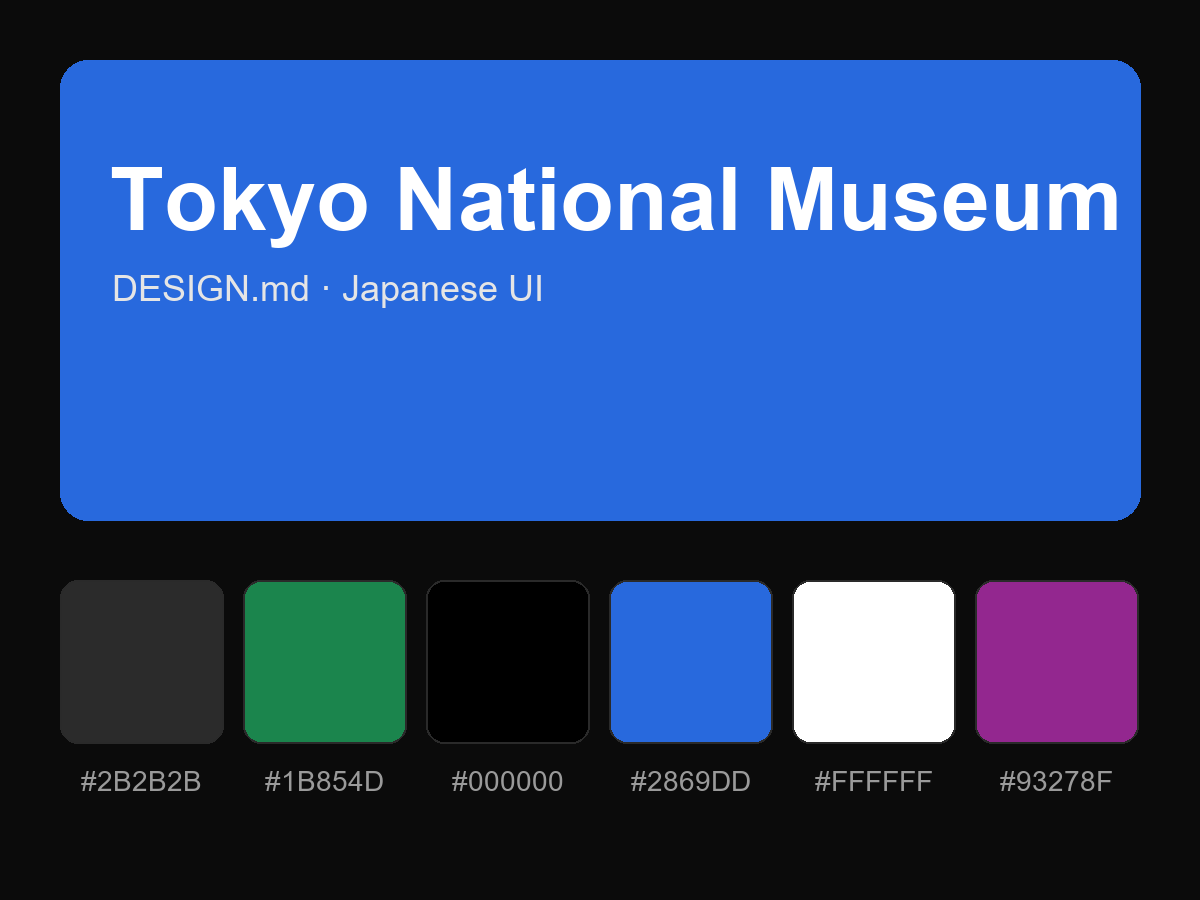Select the white #FFFFFF swatch
The width and height of the screenshot is (1200, 900).
pyautogui.click(x=874, y=662)
